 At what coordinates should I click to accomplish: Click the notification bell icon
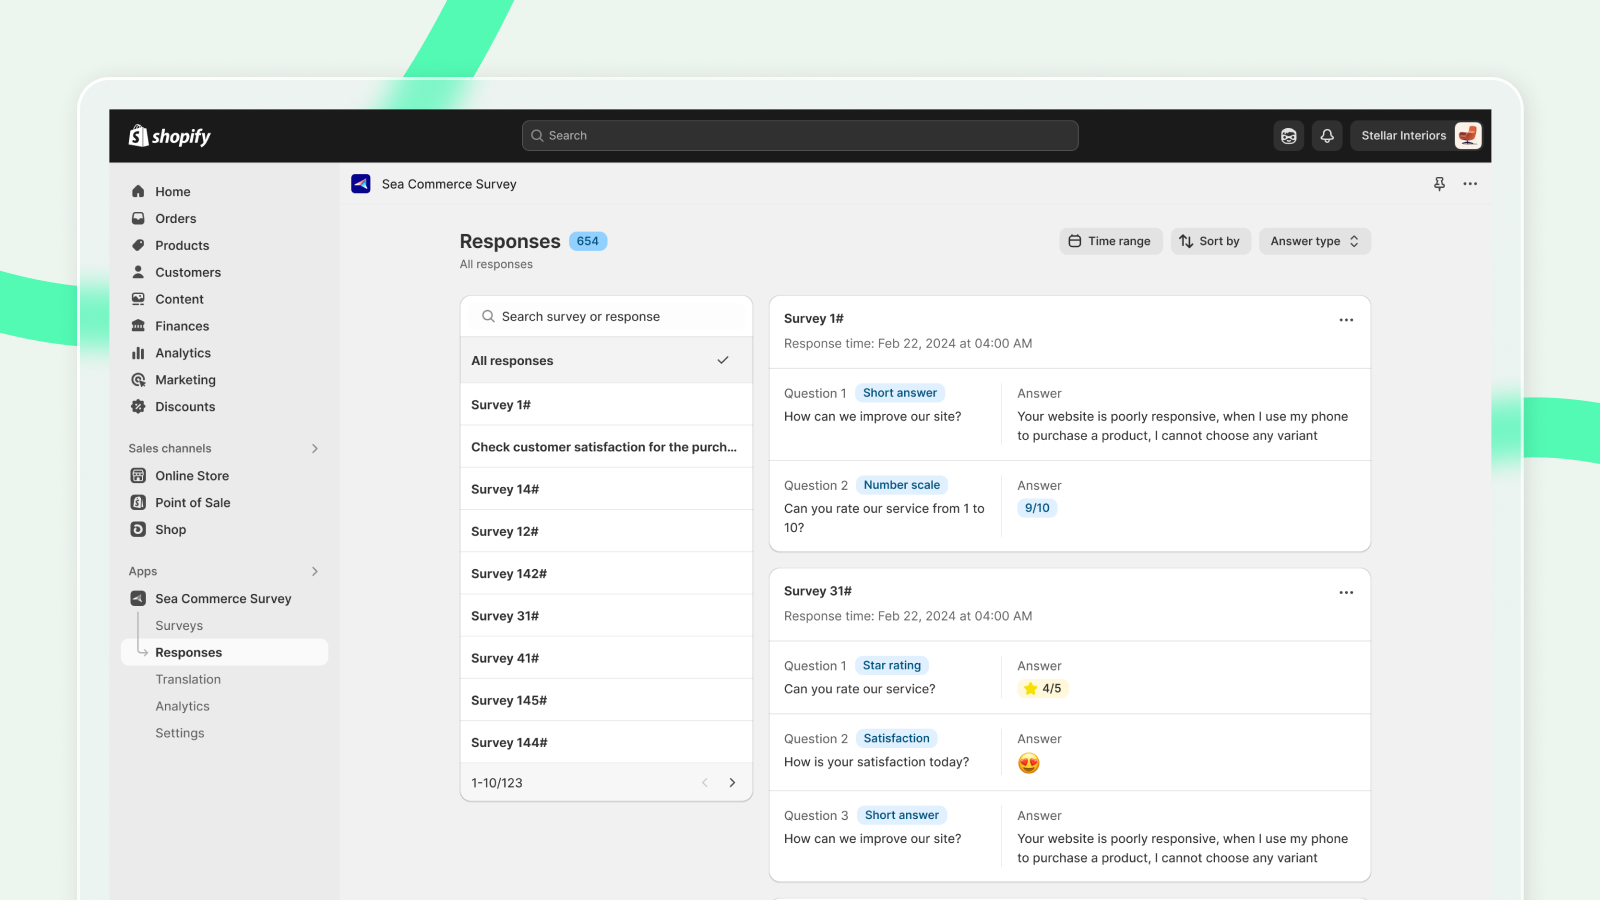[x=1327, y=136]
